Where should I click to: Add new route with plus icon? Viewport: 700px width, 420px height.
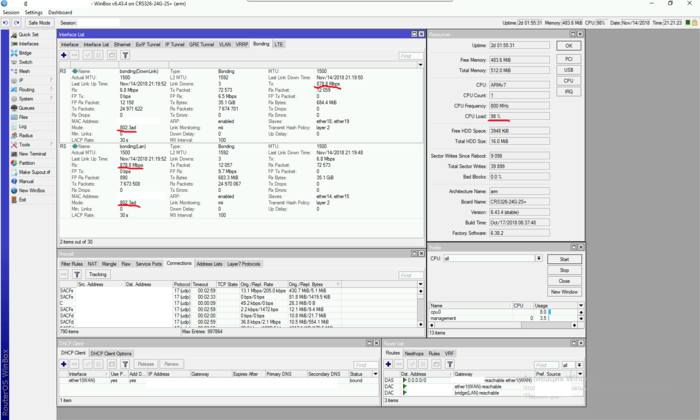[388, 364]
